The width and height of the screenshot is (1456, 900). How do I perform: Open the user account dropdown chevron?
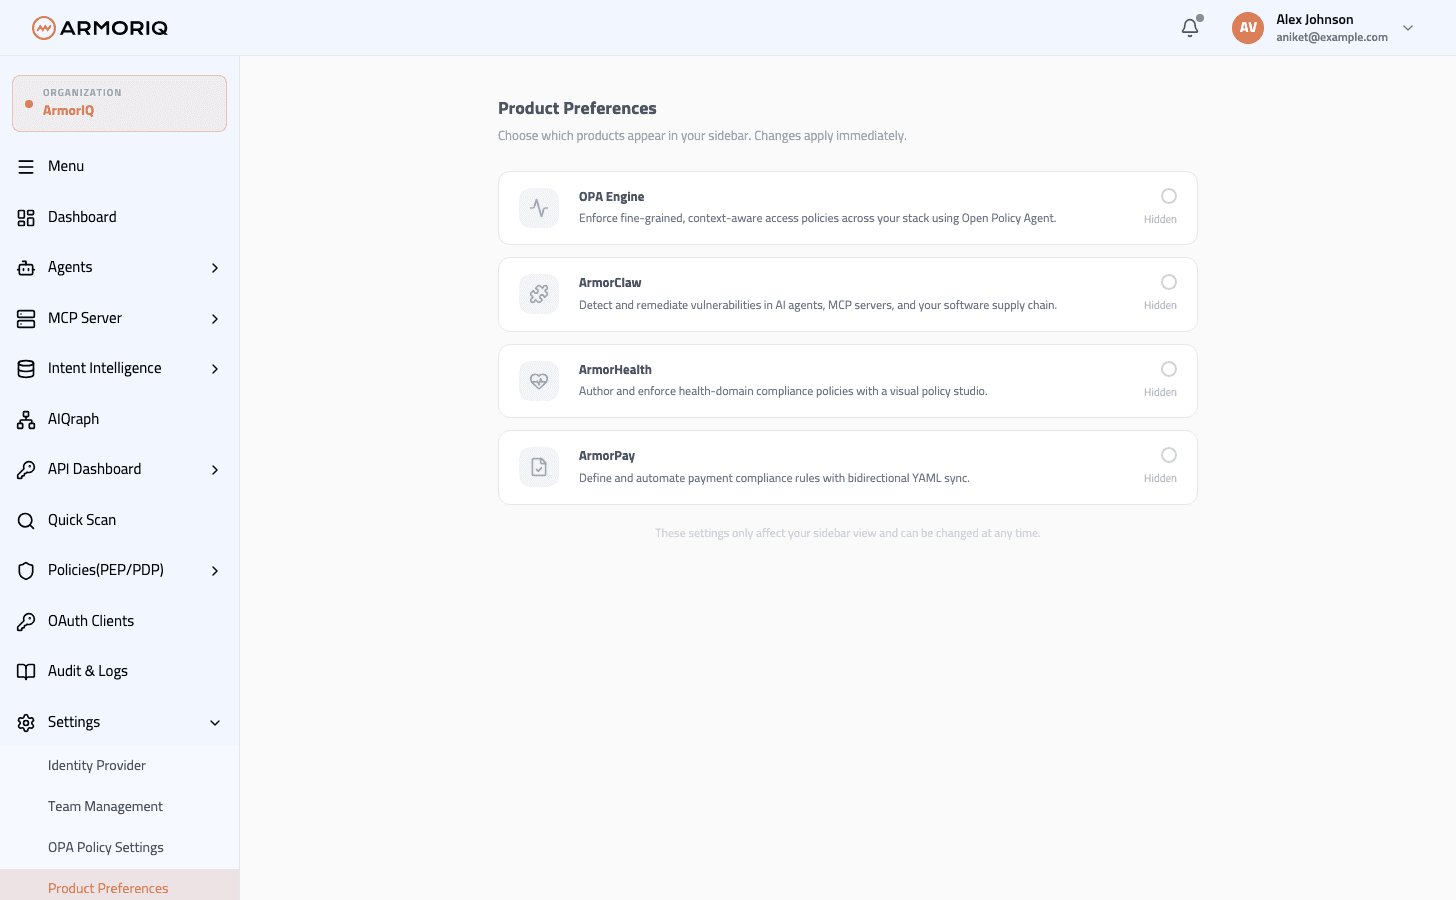point(1408,28)
